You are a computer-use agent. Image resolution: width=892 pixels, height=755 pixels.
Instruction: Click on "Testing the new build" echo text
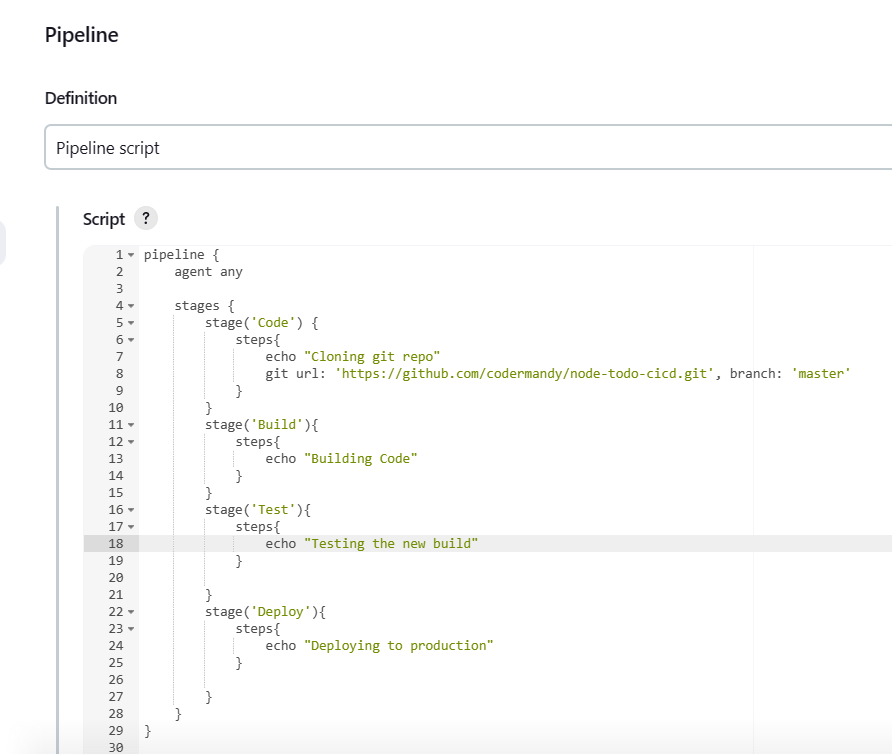[x=391, y=544]
